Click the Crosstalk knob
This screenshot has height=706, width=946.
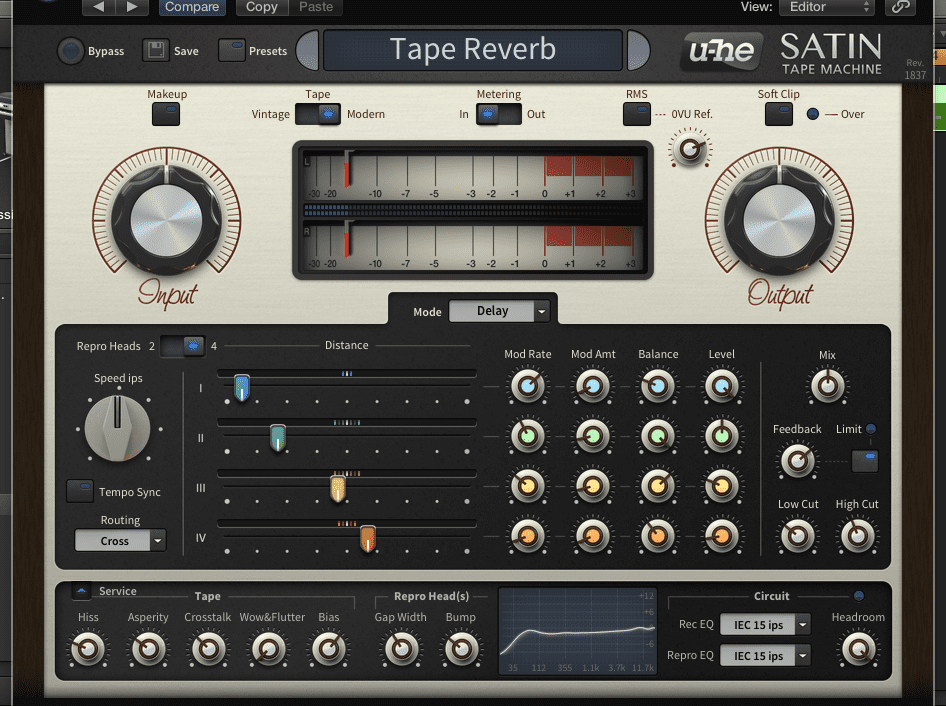click(x=208, y=649)
